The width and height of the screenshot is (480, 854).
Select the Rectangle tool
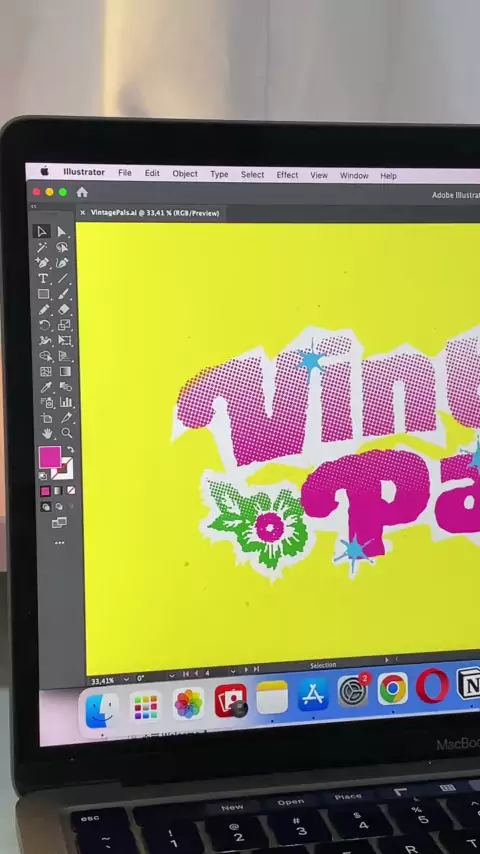click(x=43, y=294)
